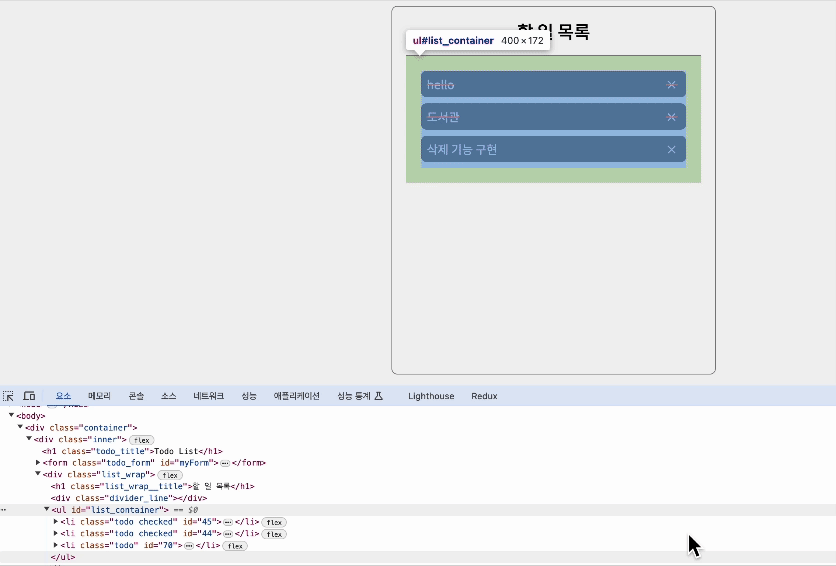Collapse the ul list_container node
836x566 pixels.
[x=47, y=510]
